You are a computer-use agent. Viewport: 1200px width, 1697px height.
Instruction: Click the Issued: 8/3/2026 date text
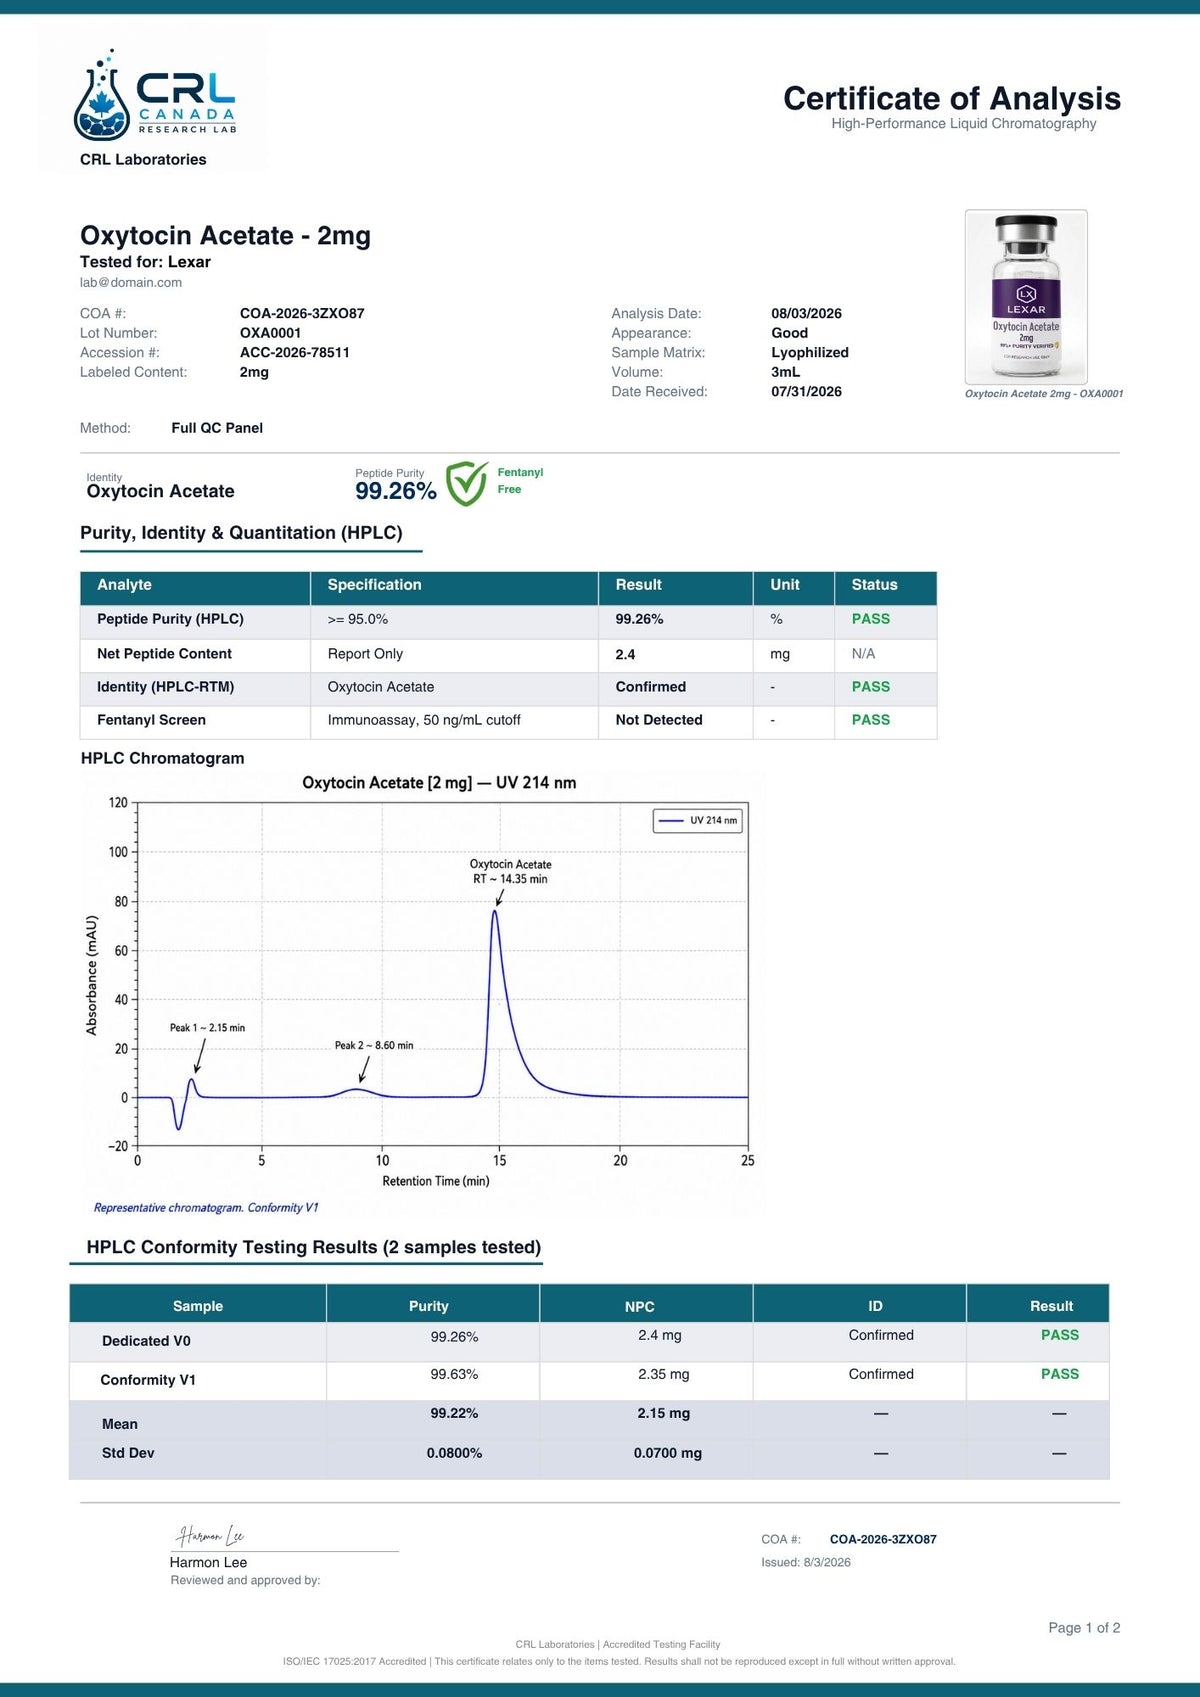tap(806, 1562)
